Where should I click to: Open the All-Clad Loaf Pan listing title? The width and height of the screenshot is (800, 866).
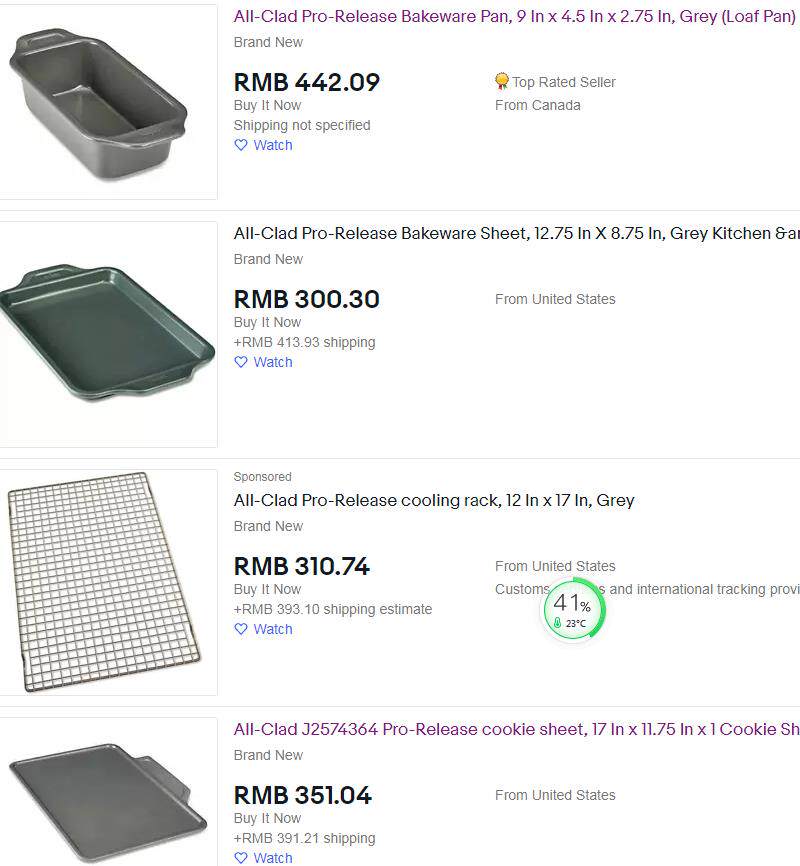(x=514, y=17)
